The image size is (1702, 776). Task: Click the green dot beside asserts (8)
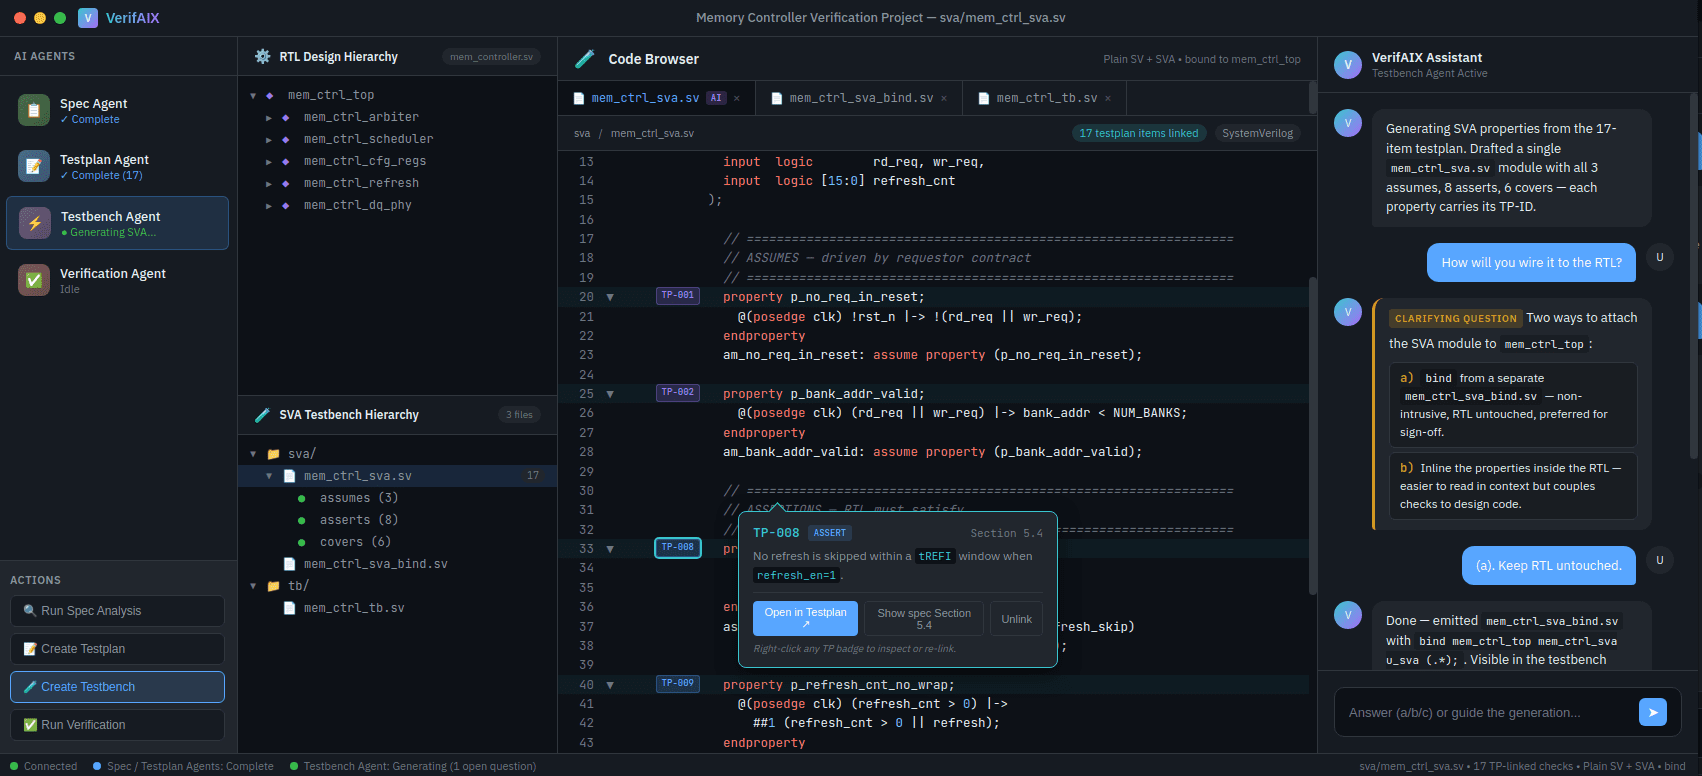(301, 520)
